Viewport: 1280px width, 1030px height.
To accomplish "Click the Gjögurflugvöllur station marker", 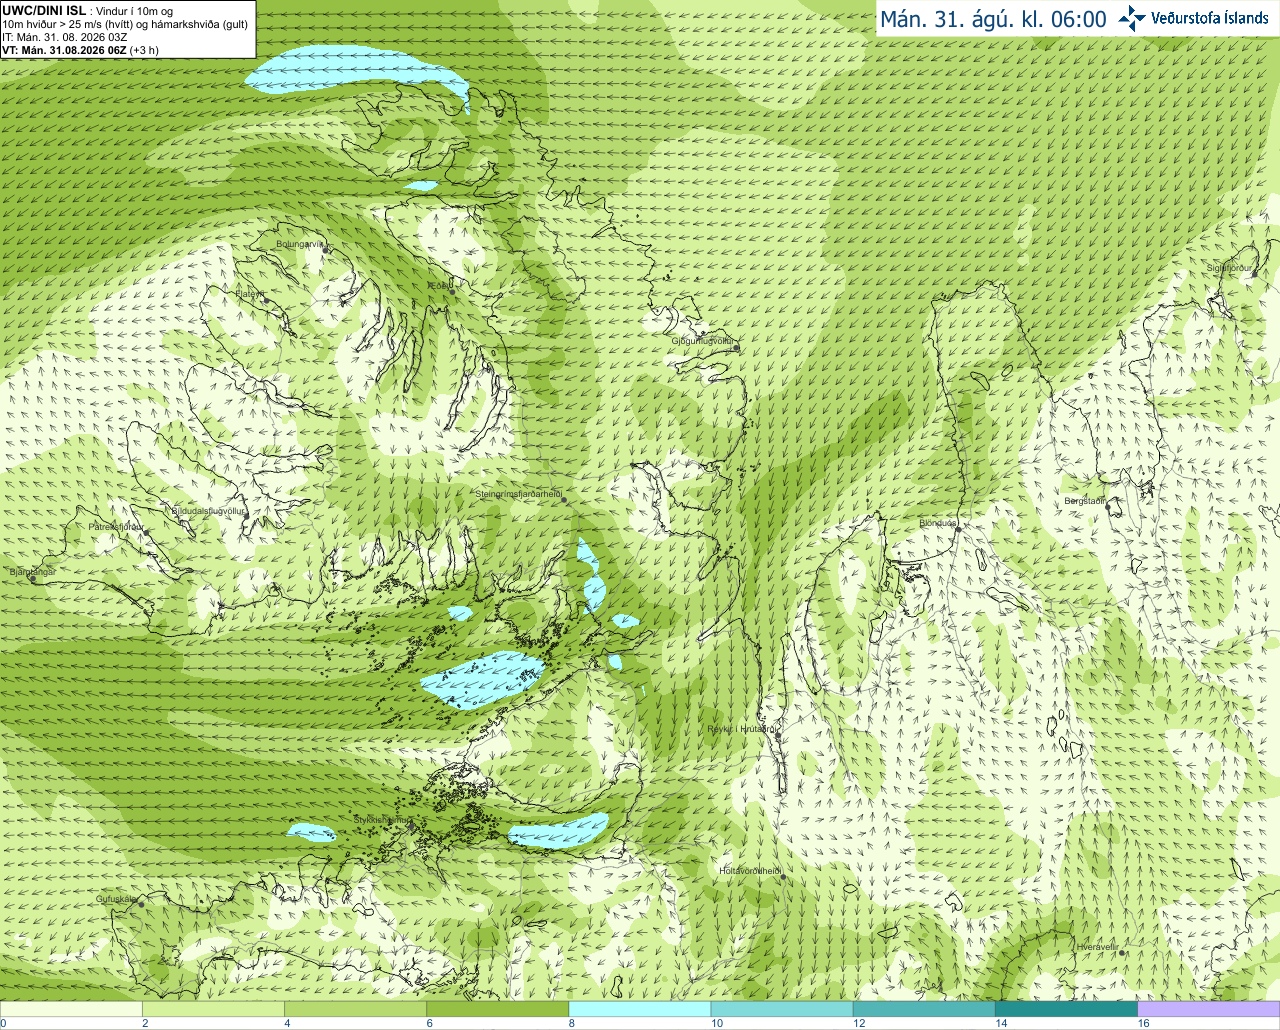I will pyautogui.click(x=735, y=347).
